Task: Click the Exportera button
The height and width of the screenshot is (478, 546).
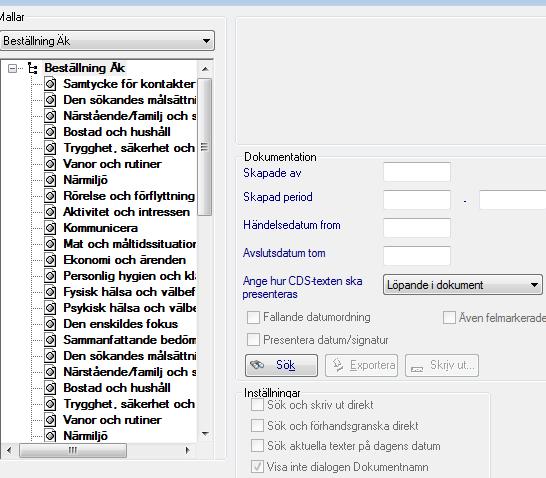Action: tap(361, 366)
